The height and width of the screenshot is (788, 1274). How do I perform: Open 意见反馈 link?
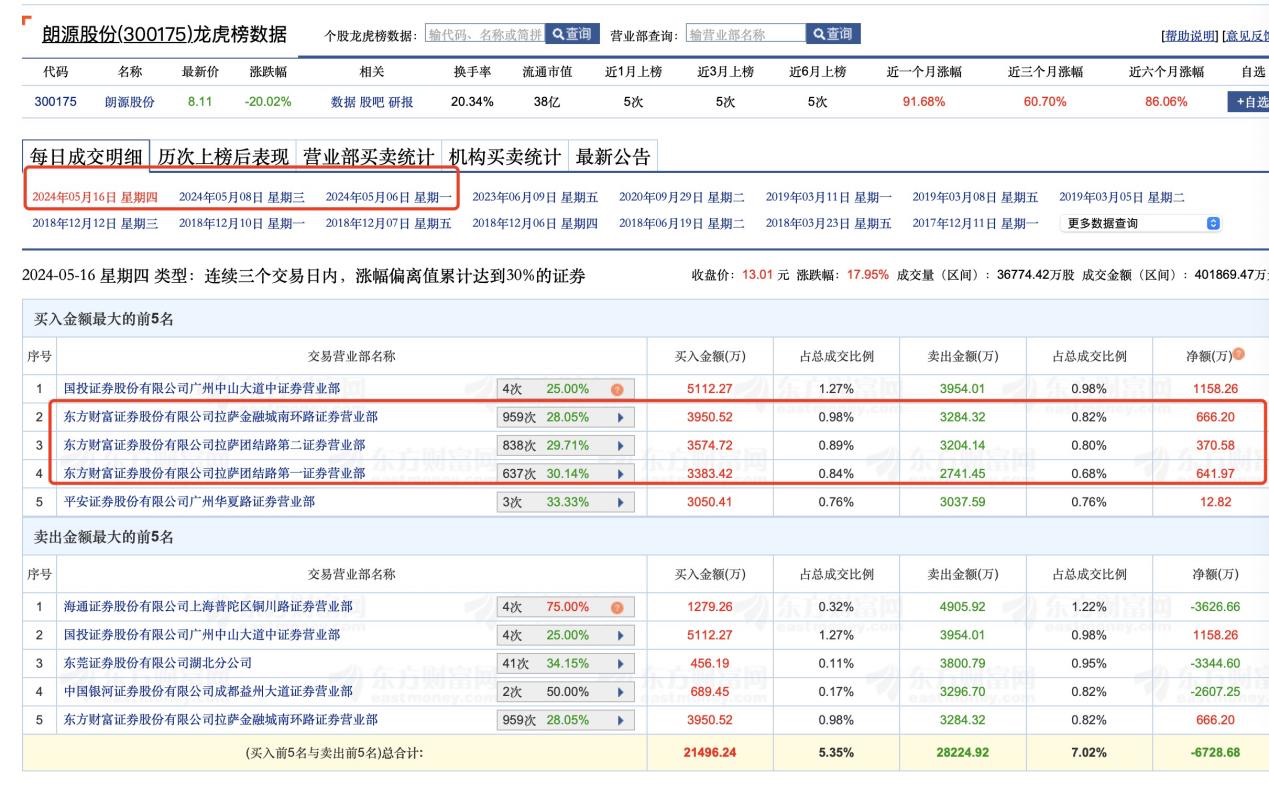click(1246, 36)
